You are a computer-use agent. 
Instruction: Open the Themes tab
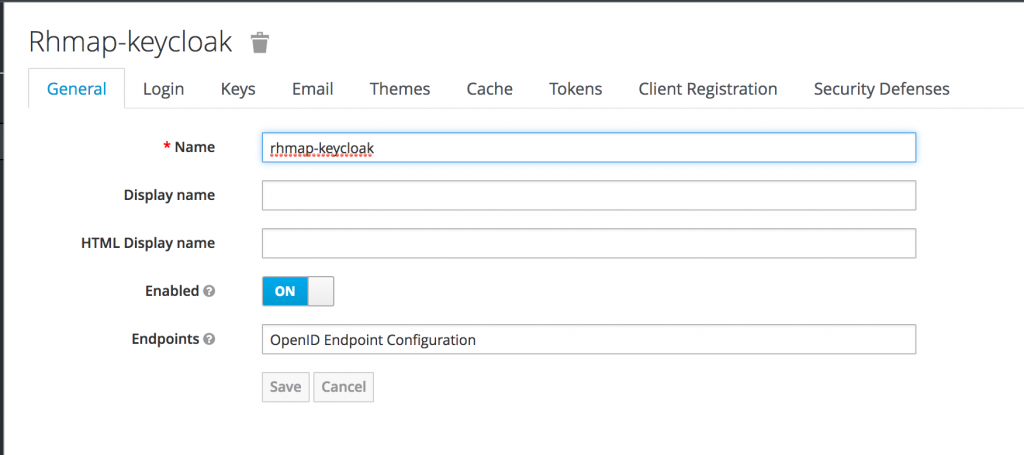coord(400,89)
